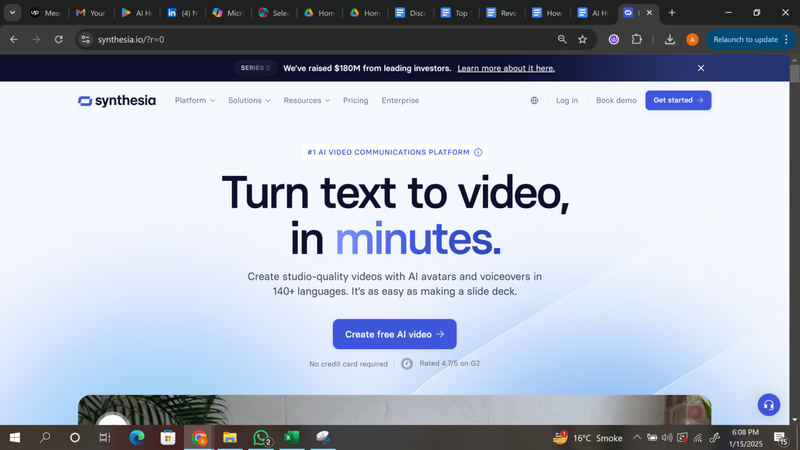Viewport: 800px width, 450px height.
Task: Open the Extensions puzzle menu
Action: pos(636,39)
